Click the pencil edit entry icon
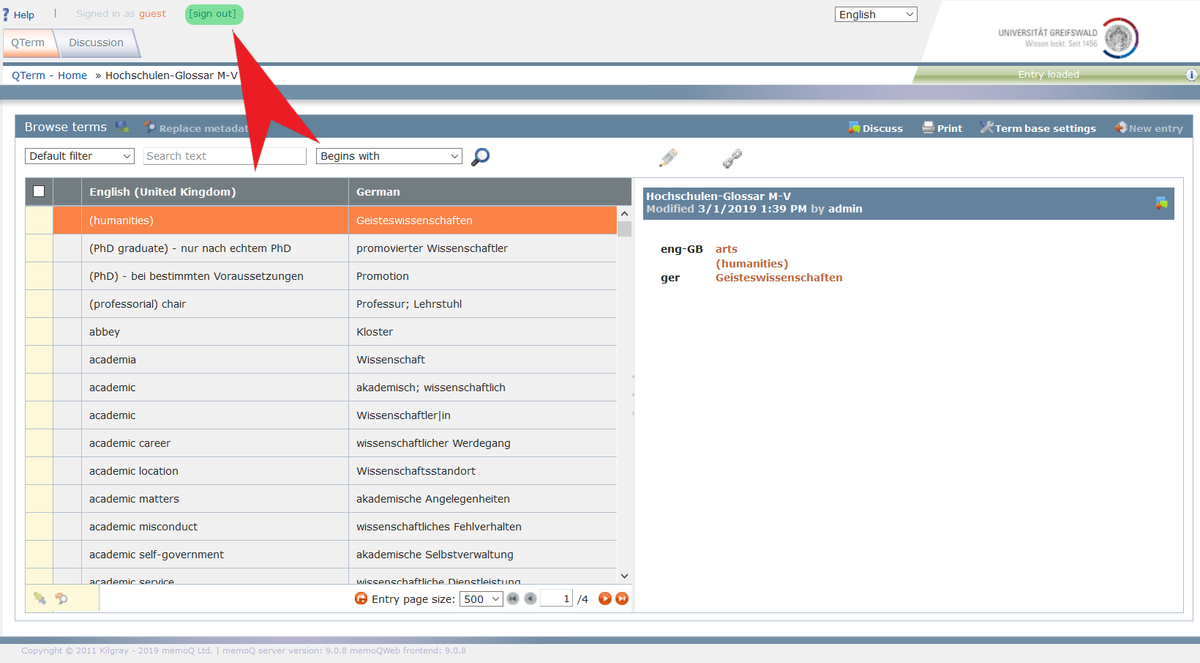1200x663 pixels. (668, 158)
